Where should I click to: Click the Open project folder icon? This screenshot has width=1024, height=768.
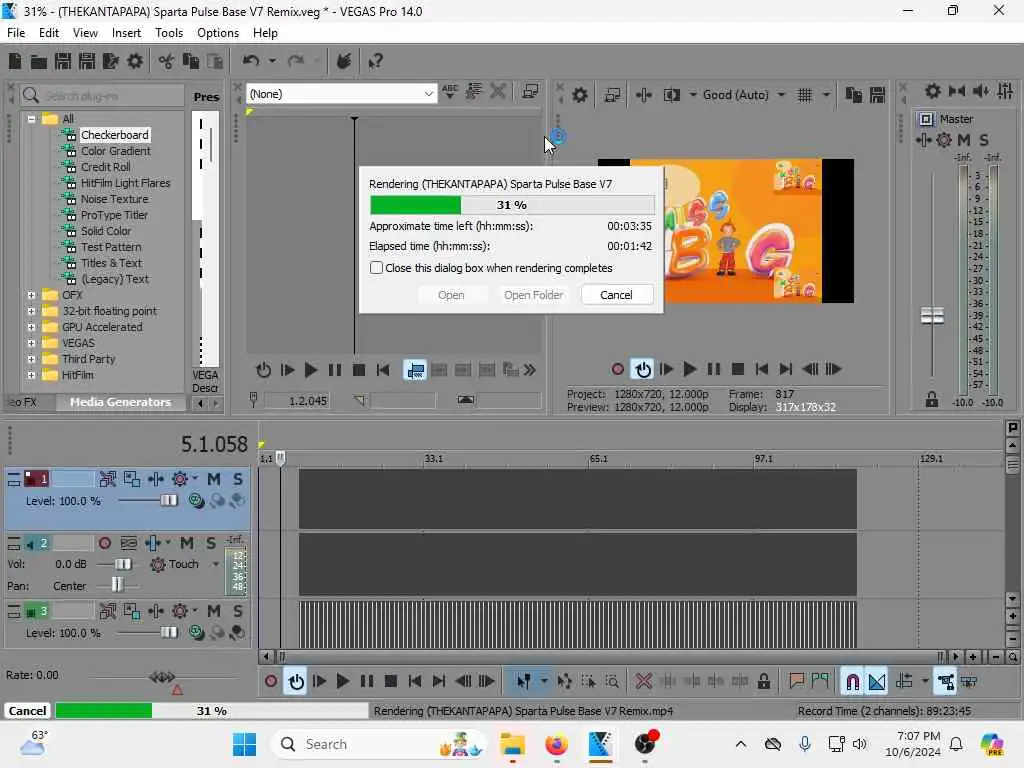coord(39,61)
